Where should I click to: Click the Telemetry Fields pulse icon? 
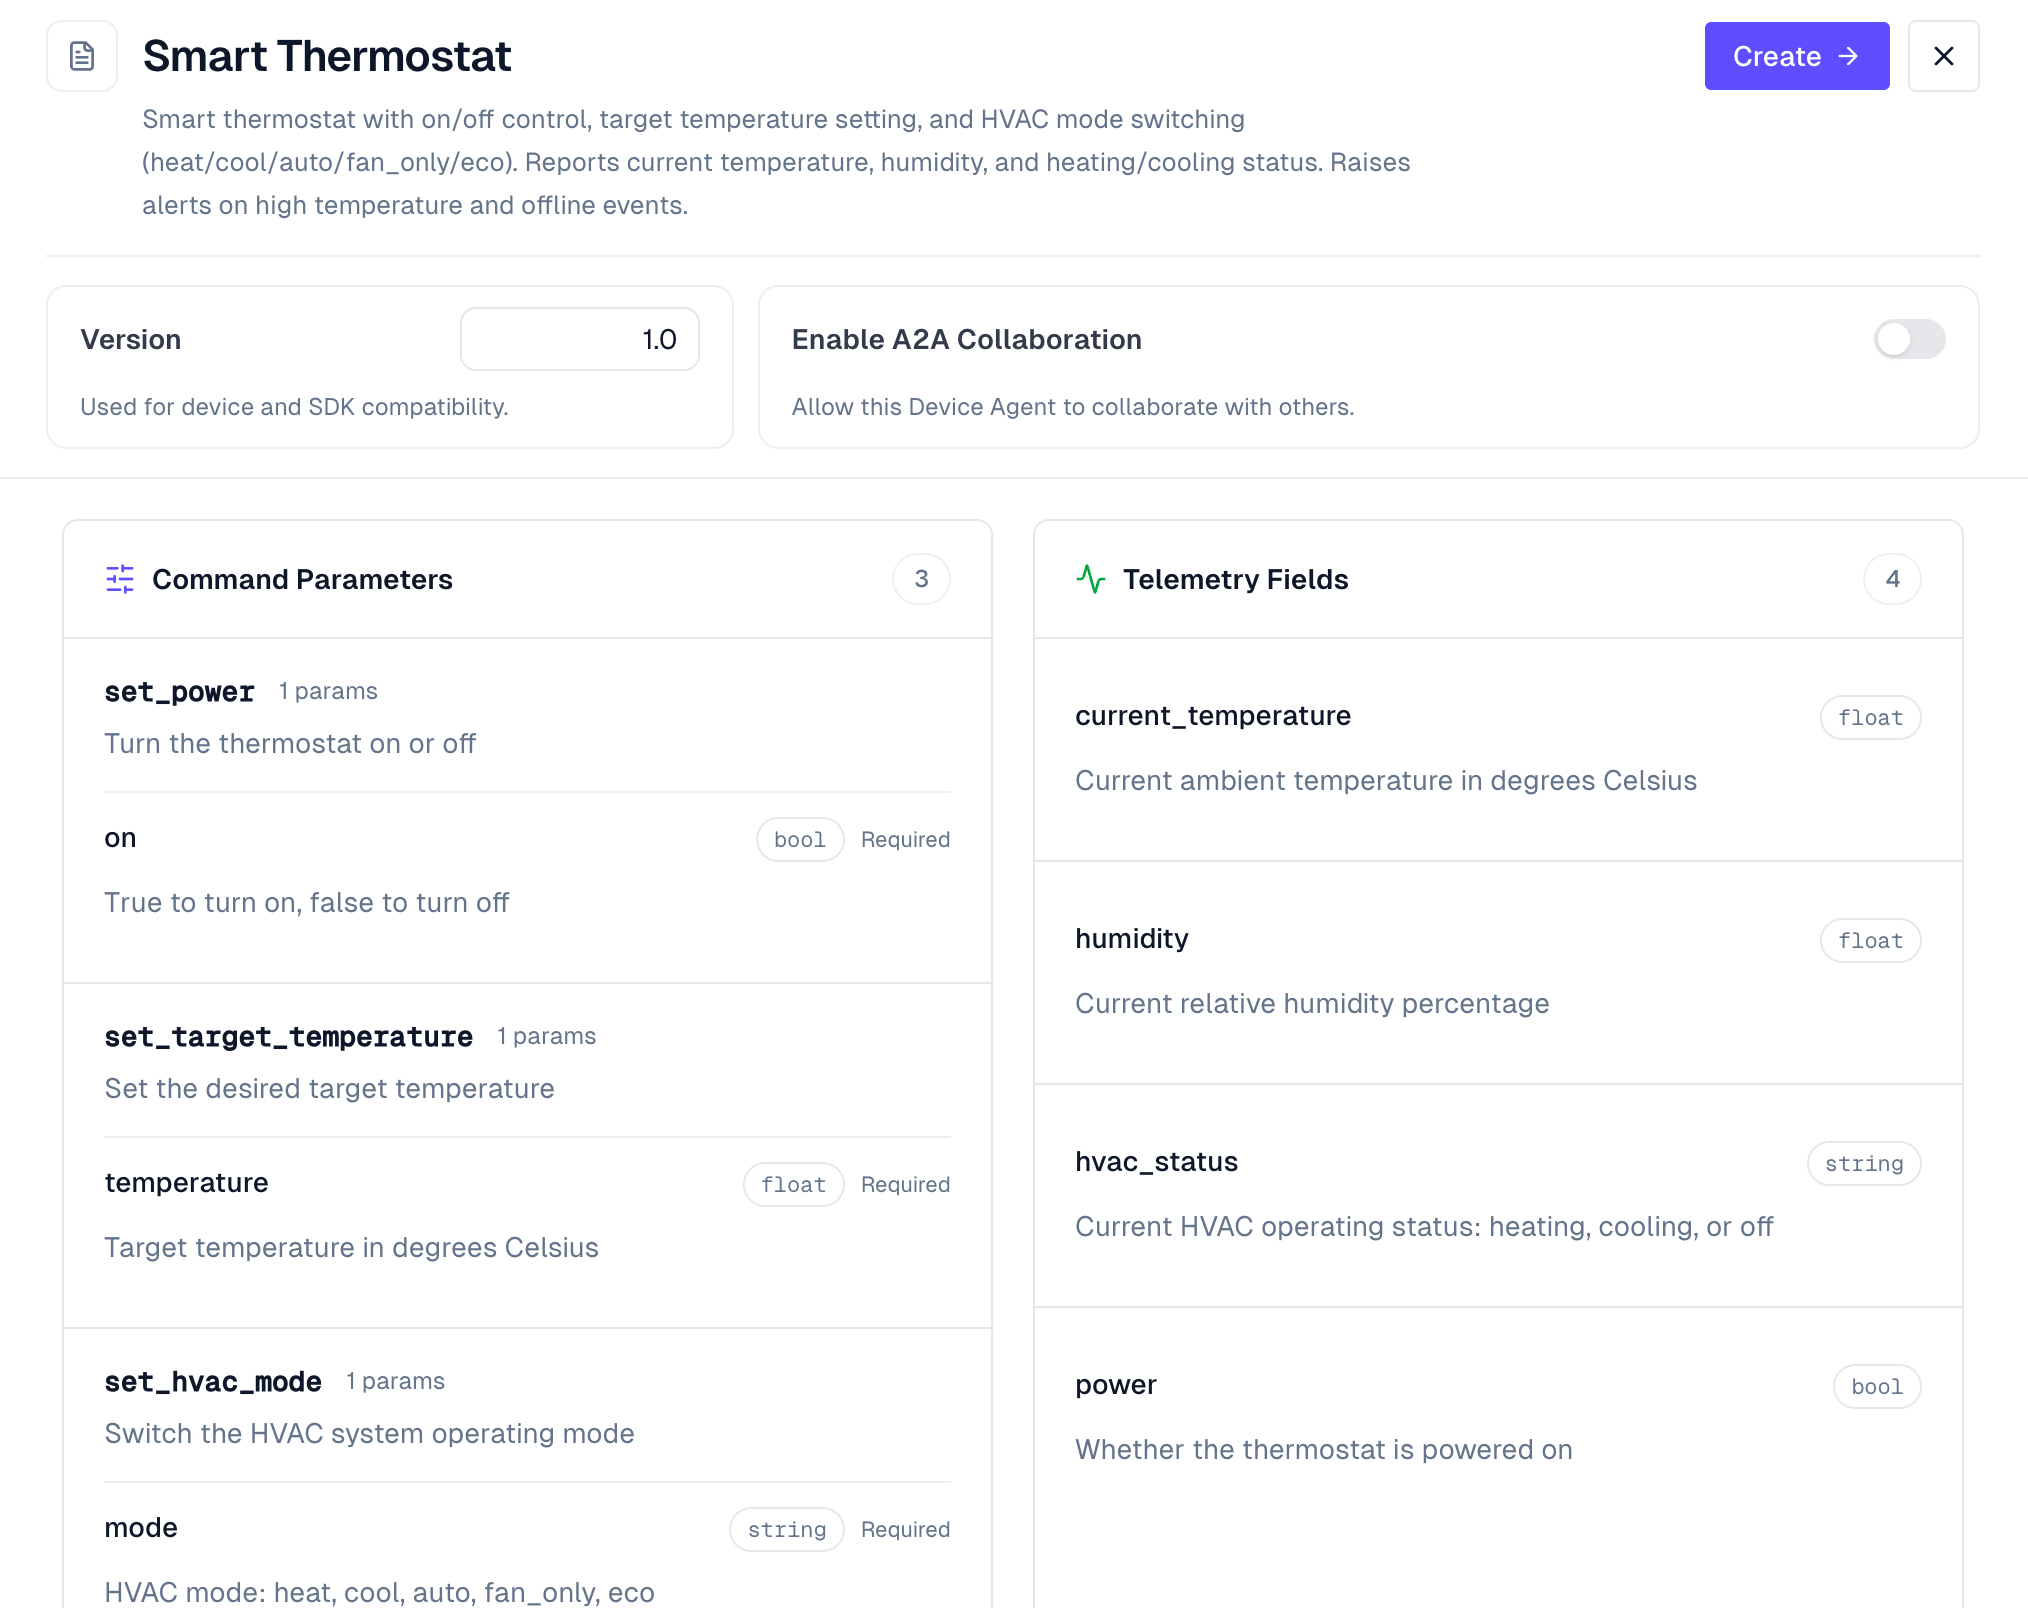coord(1091,579)
